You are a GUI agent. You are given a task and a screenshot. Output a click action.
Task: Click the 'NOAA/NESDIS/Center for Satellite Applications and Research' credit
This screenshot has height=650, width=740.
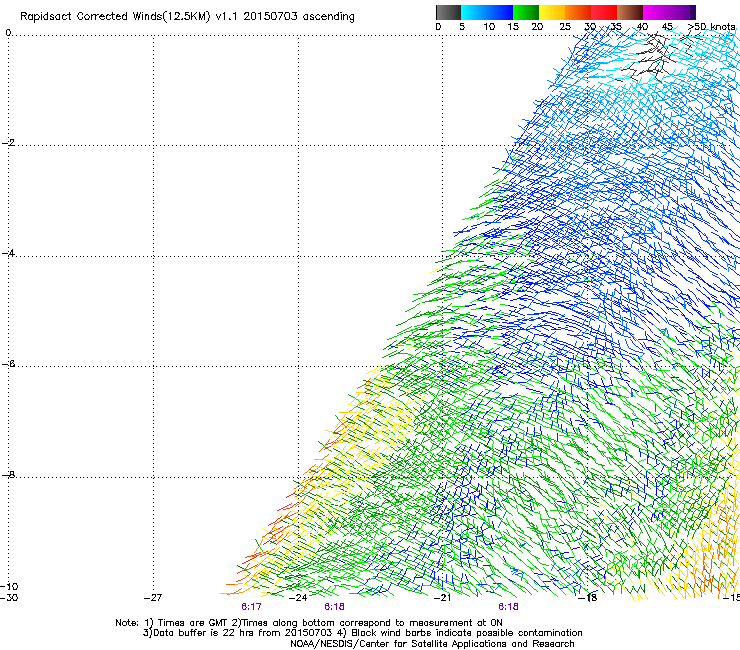432,644
